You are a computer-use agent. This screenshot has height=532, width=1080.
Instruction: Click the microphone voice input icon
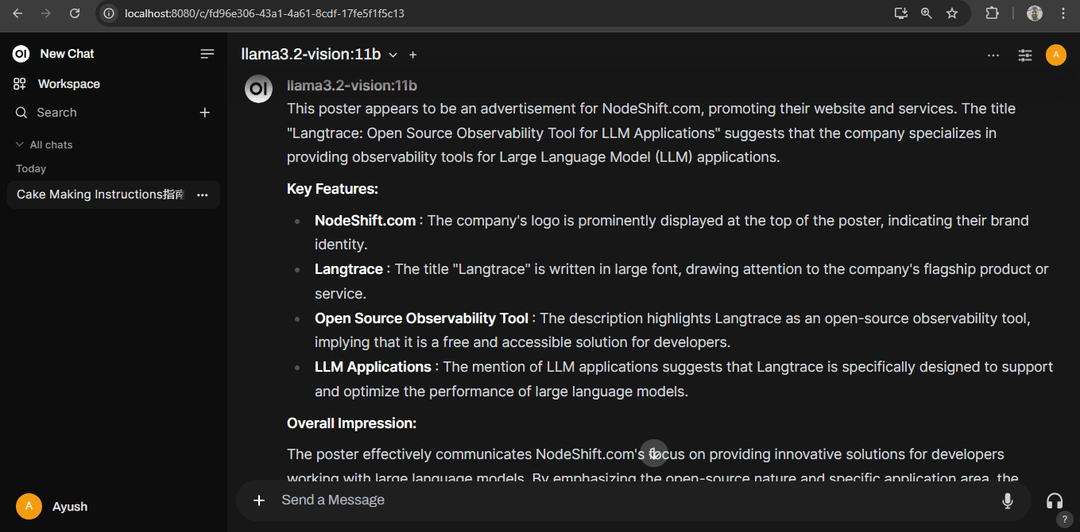tap(1008, 500)
